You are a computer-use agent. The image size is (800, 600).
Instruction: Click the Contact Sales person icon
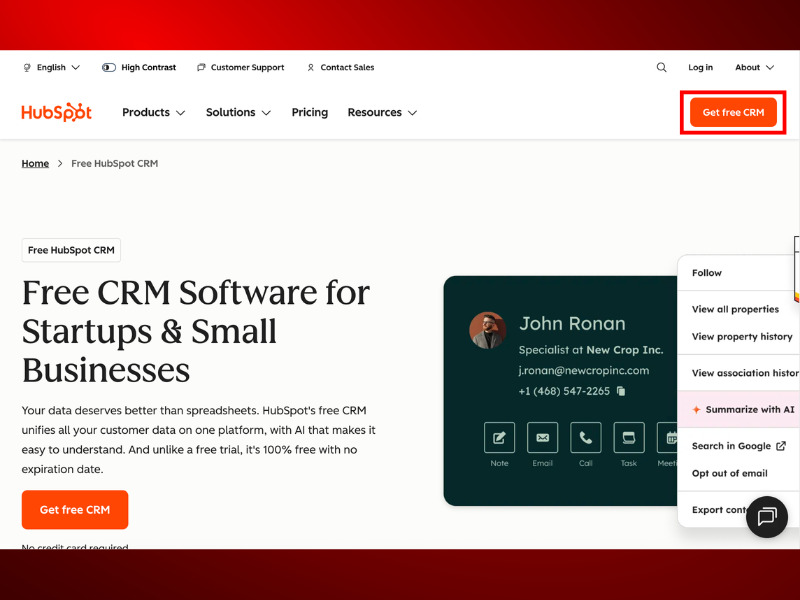coord(310,67)
